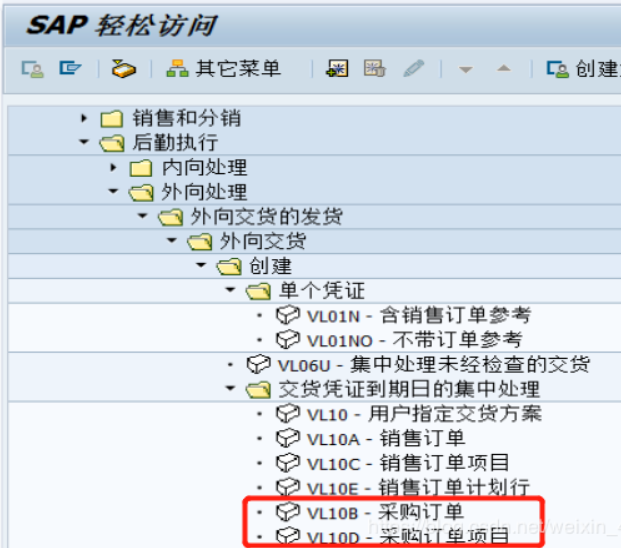The image size is (621, 548).
Task: Open VL10C - 销售订单项目
Action: pos(408,463)
